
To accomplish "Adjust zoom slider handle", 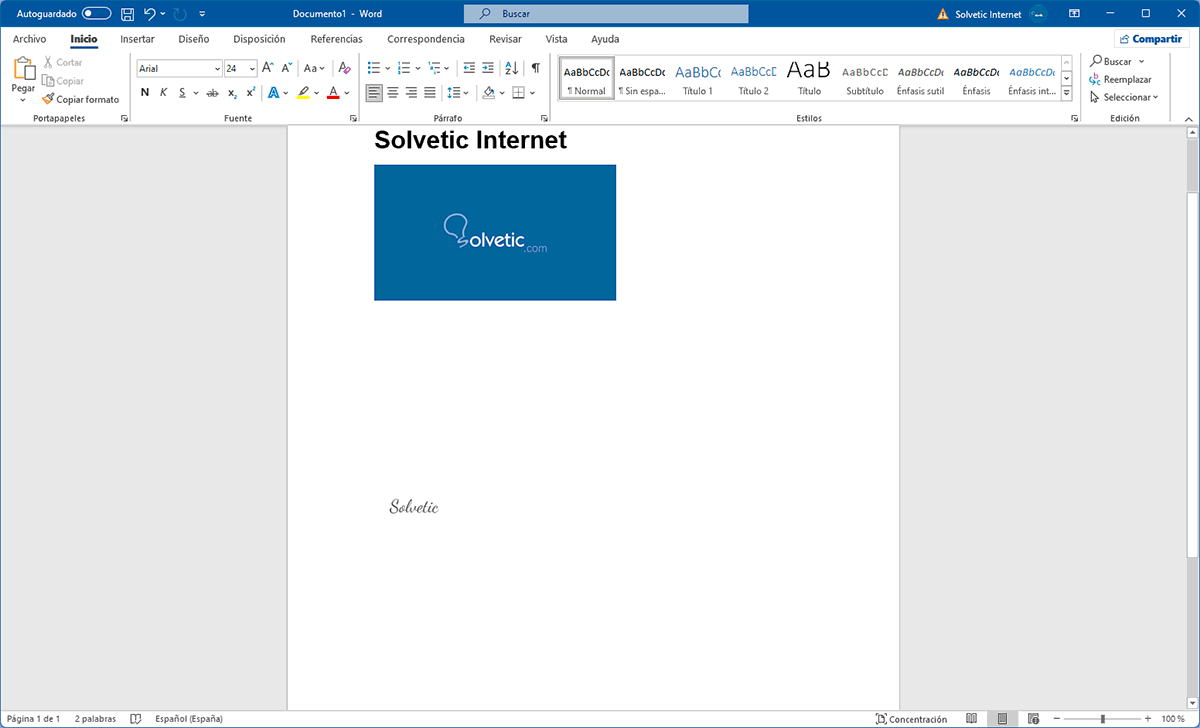I will pos(1103,719).
